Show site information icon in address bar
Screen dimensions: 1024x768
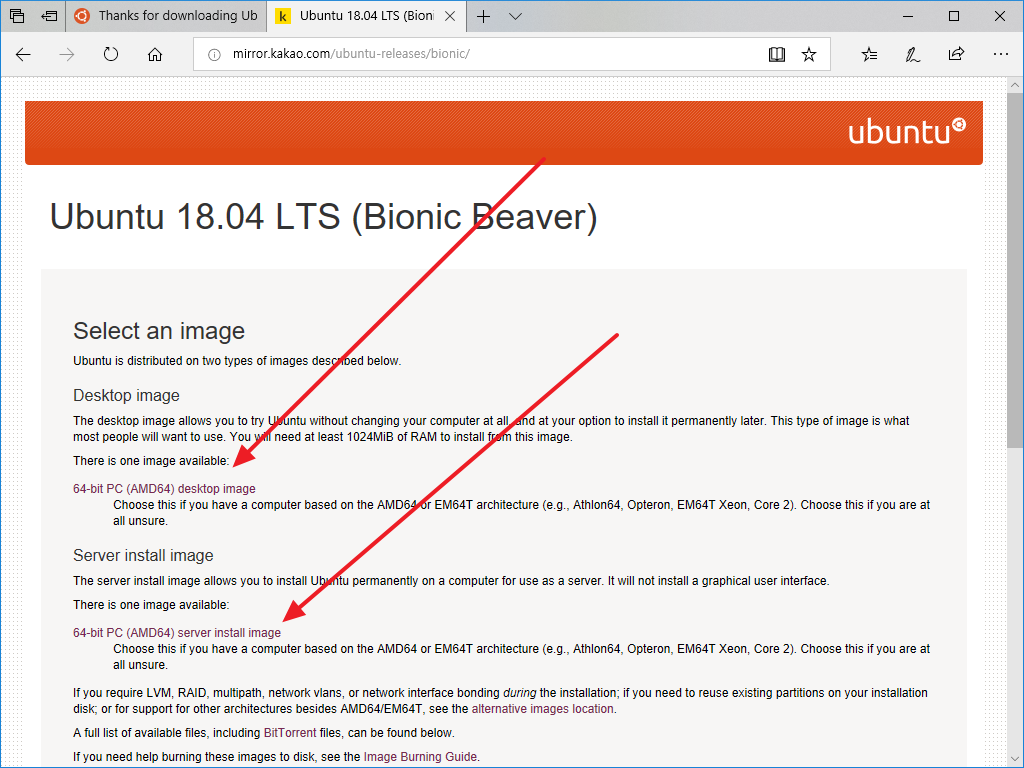tap(214, 55)
